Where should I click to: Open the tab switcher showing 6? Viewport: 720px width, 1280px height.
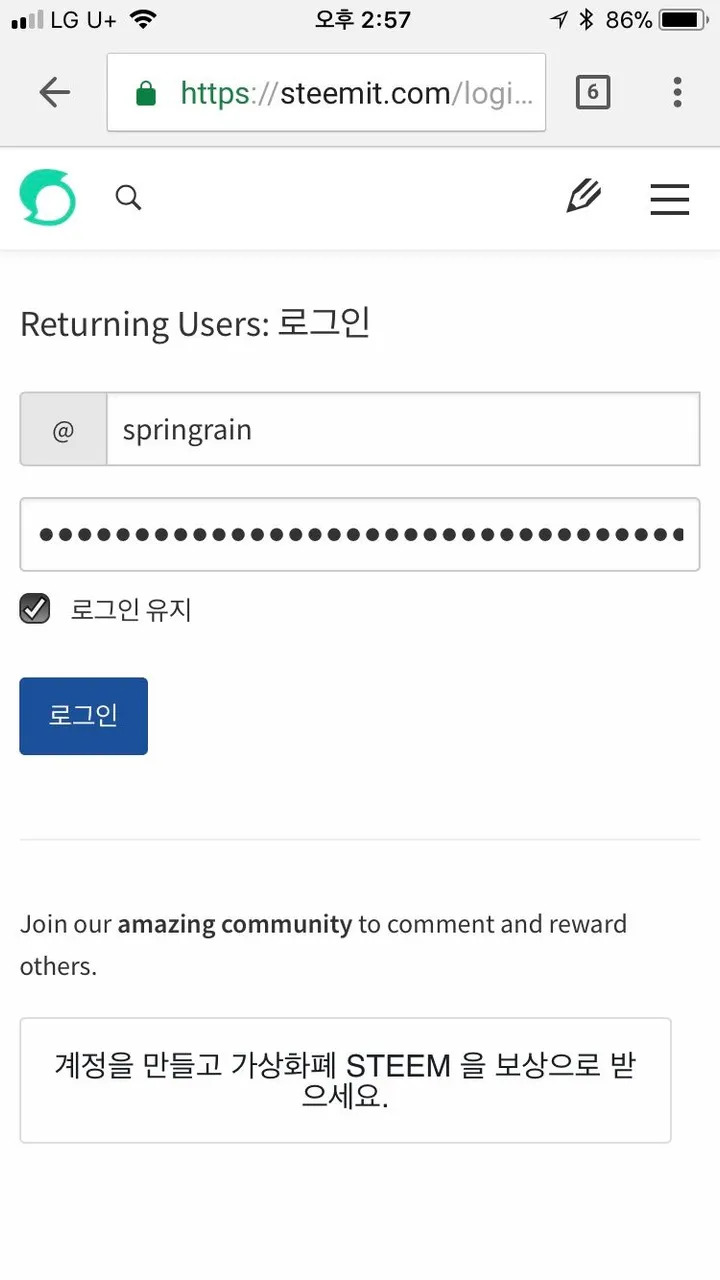[592, 93]
